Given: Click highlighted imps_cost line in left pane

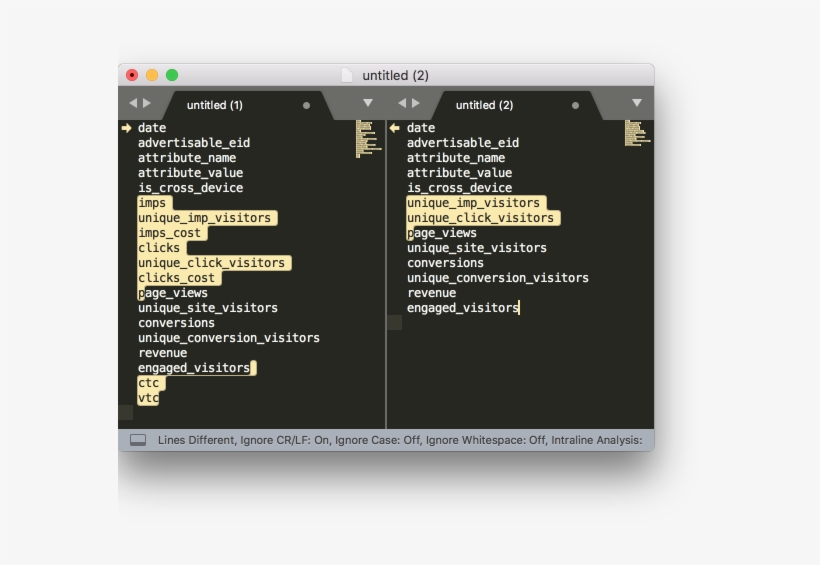Looking at the screenshot, I should click(x=170, y=233).
